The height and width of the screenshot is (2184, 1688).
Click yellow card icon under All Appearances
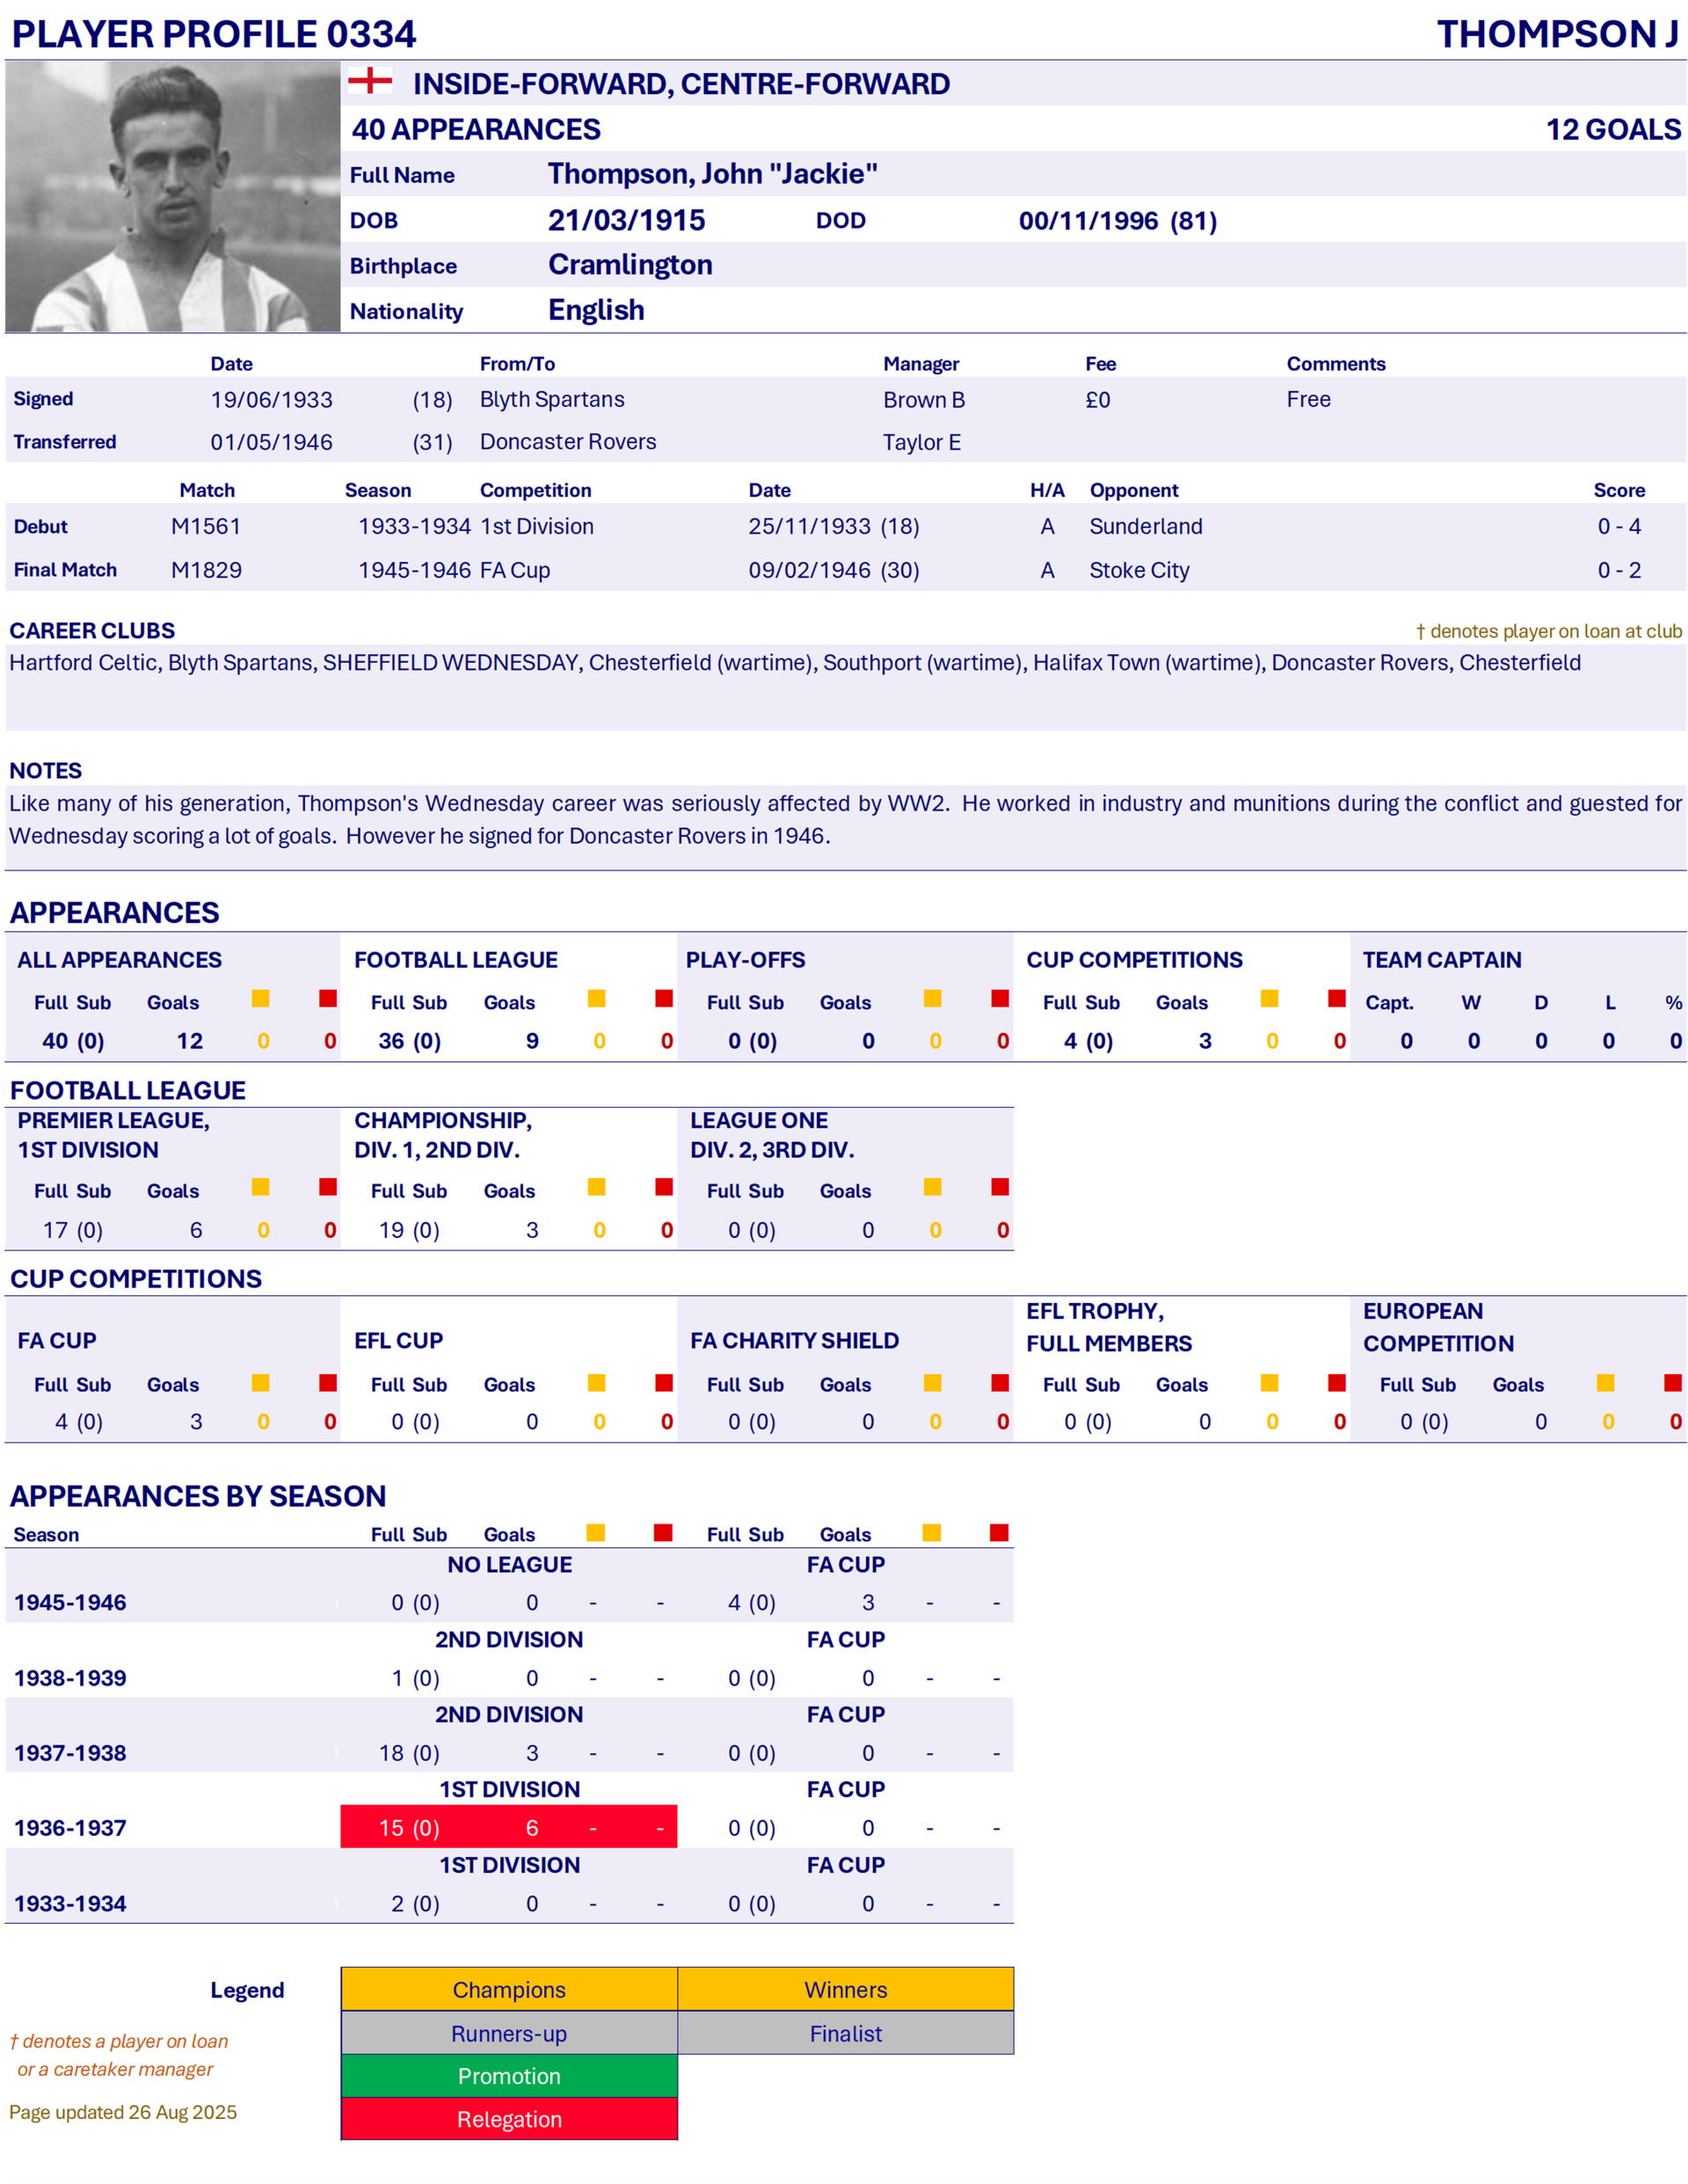(x=261, y=998)
